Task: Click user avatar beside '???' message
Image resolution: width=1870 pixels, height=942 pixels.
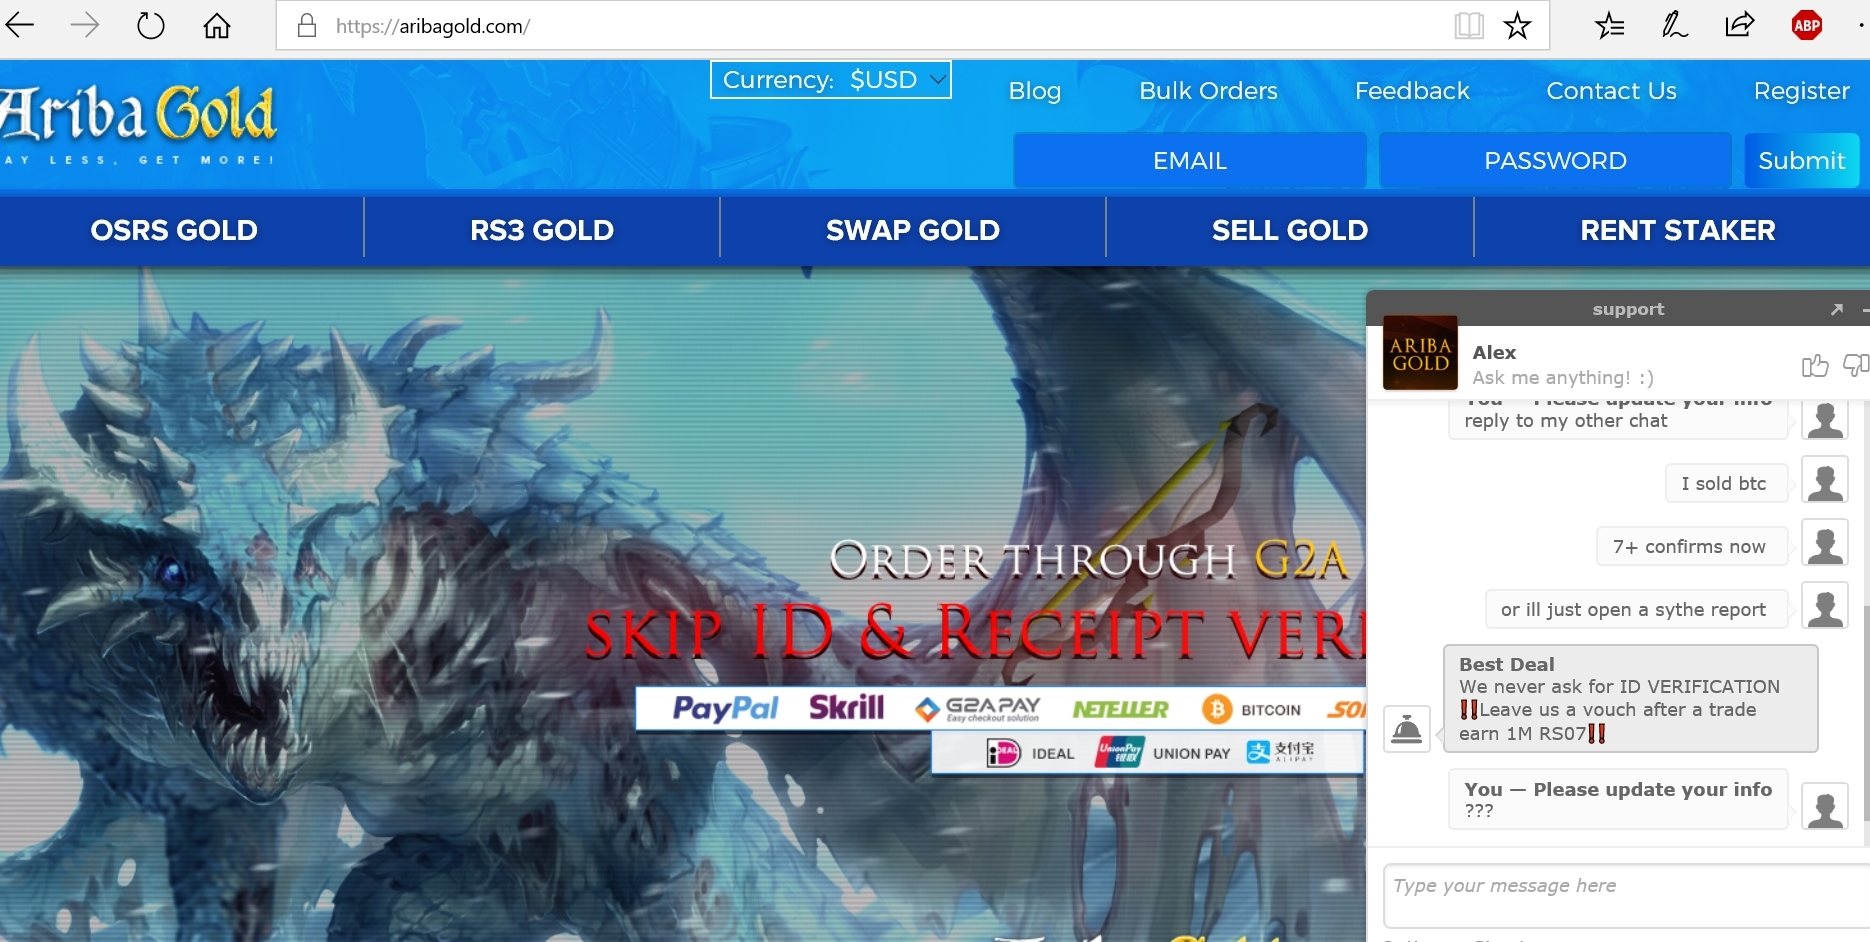Action: pos(1825,806)
